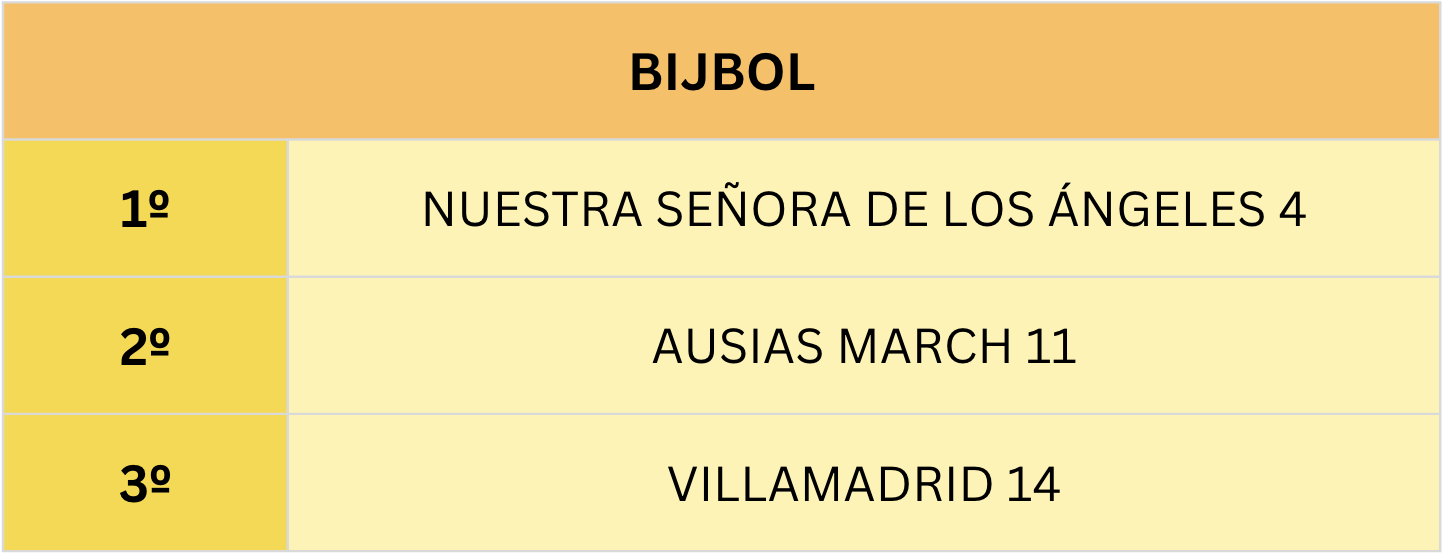1444x556 pixels.
Task: Select the 2º rank cell
Action: [145, 347]
